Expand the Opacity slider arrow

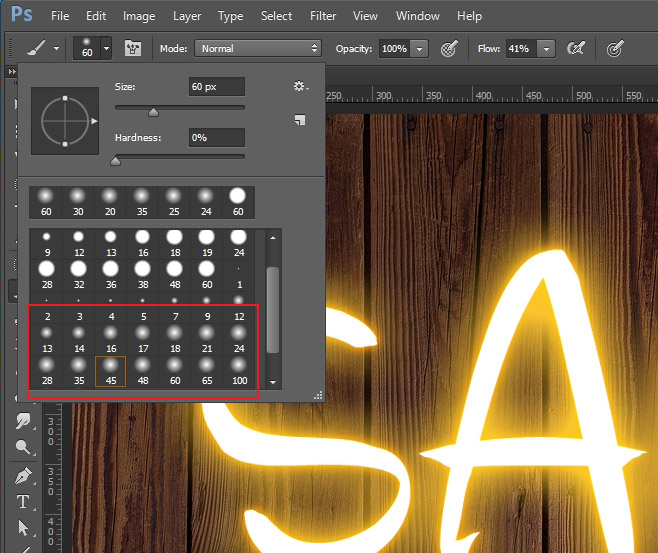pyautogui.click(x=419, y=49)
